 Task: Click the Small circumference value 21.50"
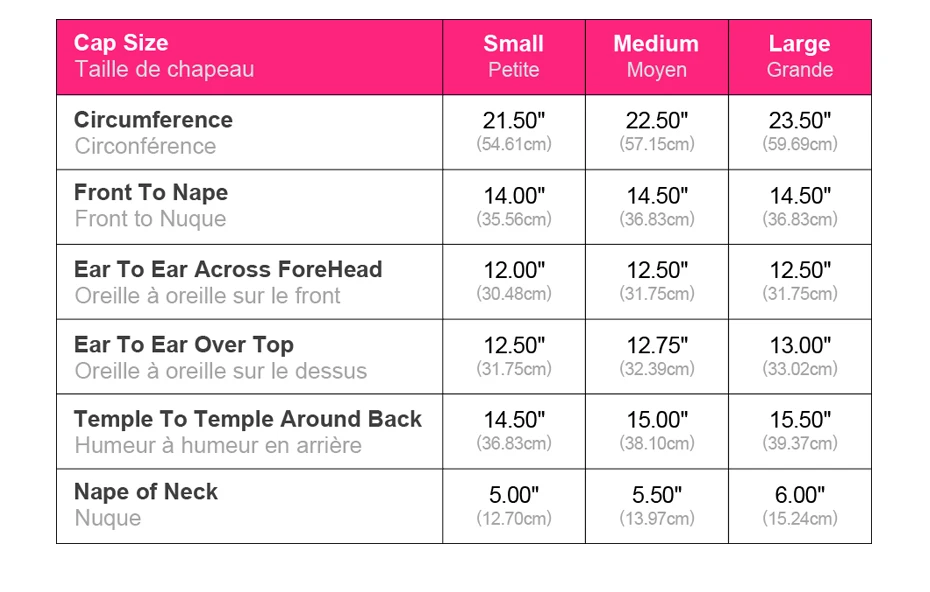point(514,121)
